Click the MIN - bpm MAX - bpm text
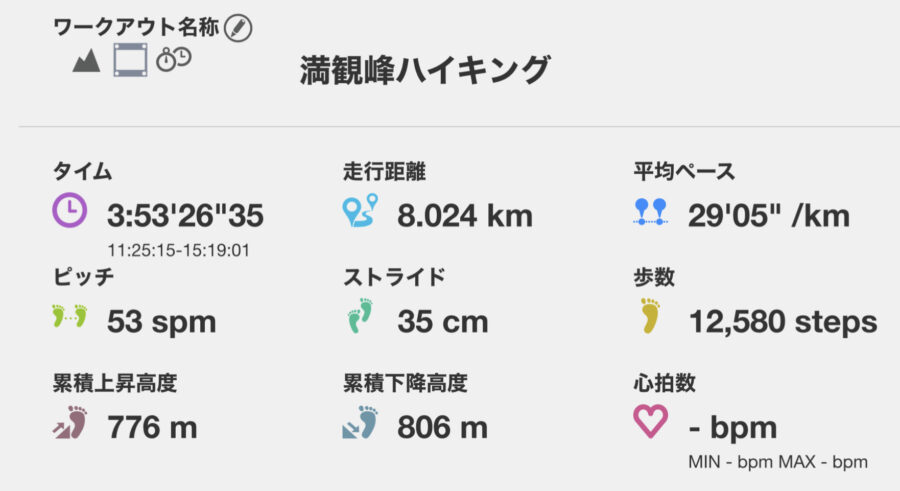Image resolution: width=900 pixels, height=491 pixels. pos(778,462)
